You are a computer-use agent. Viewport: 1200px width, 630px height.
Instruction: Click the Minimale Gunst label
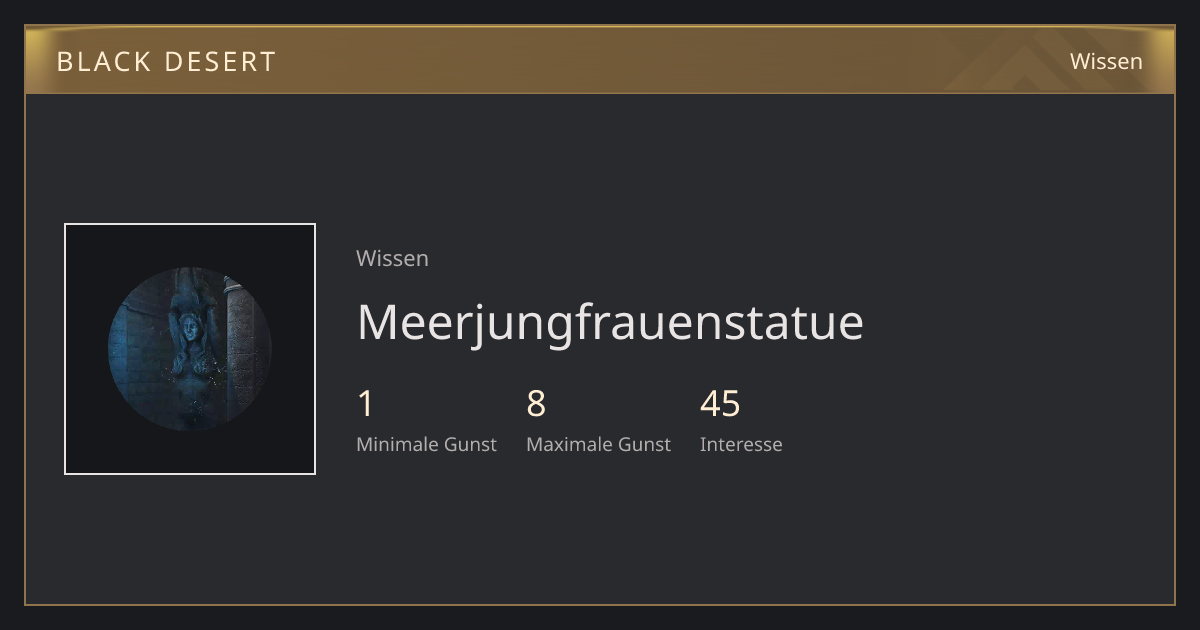click(426, 444)
